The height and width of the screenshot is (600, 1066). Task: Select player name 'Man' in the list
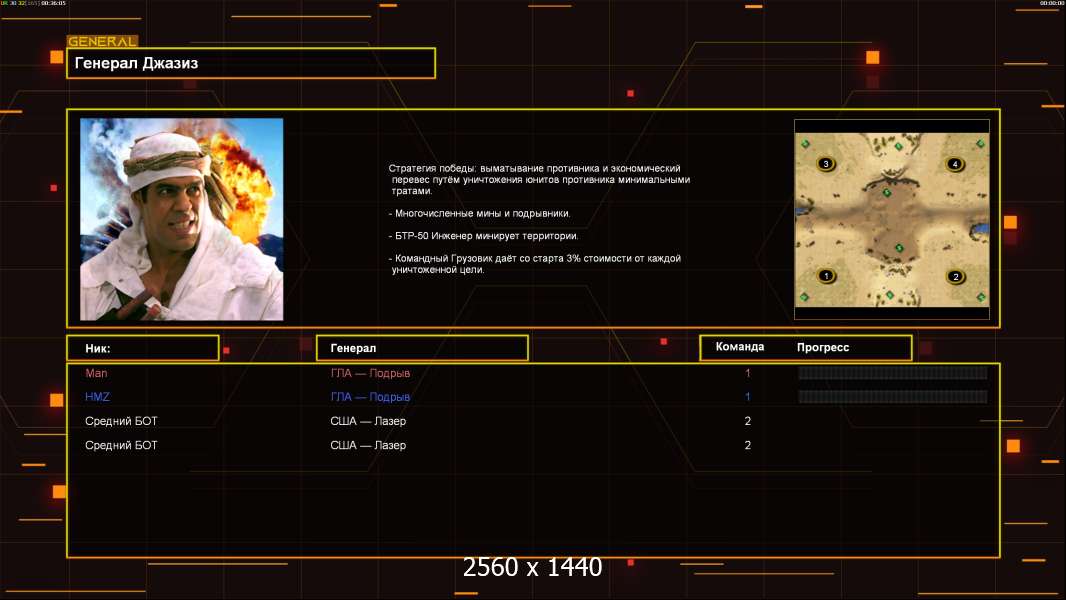[95, 373]
